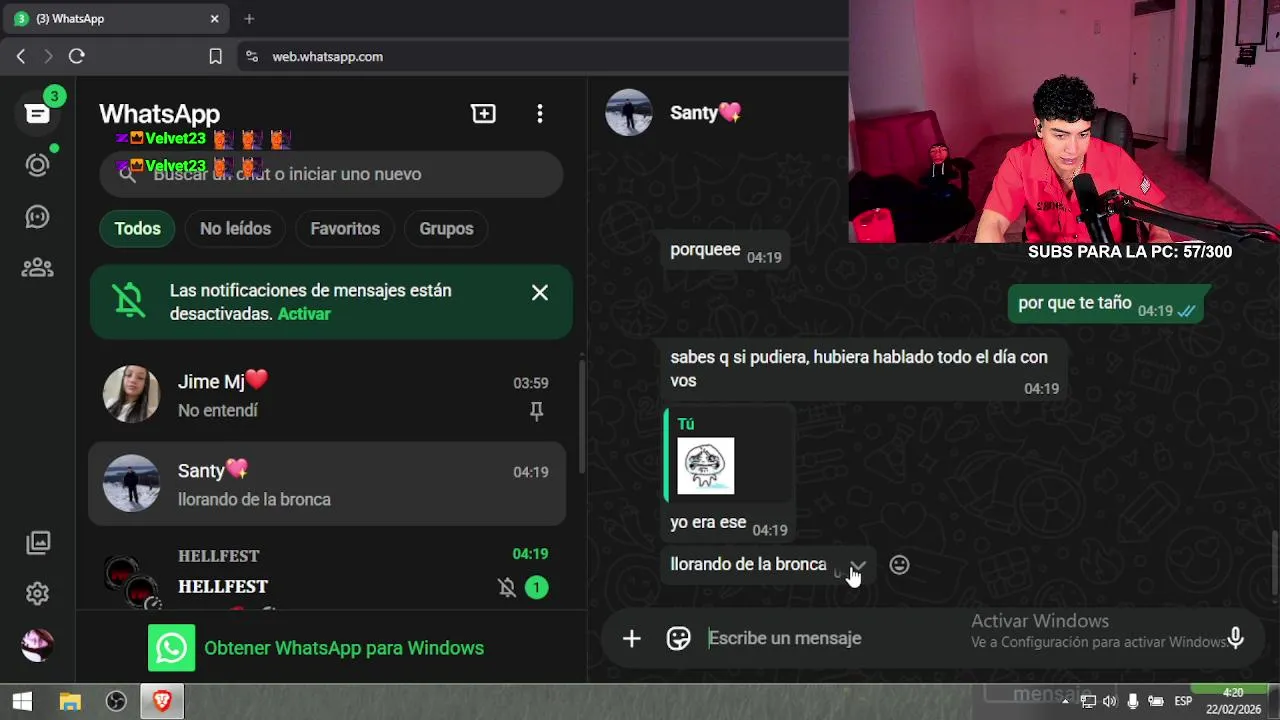The image size is (1280, 720).
Task: Open the Communities icon in sidebar
Action: pyautogui.click(x=38, y=268)
